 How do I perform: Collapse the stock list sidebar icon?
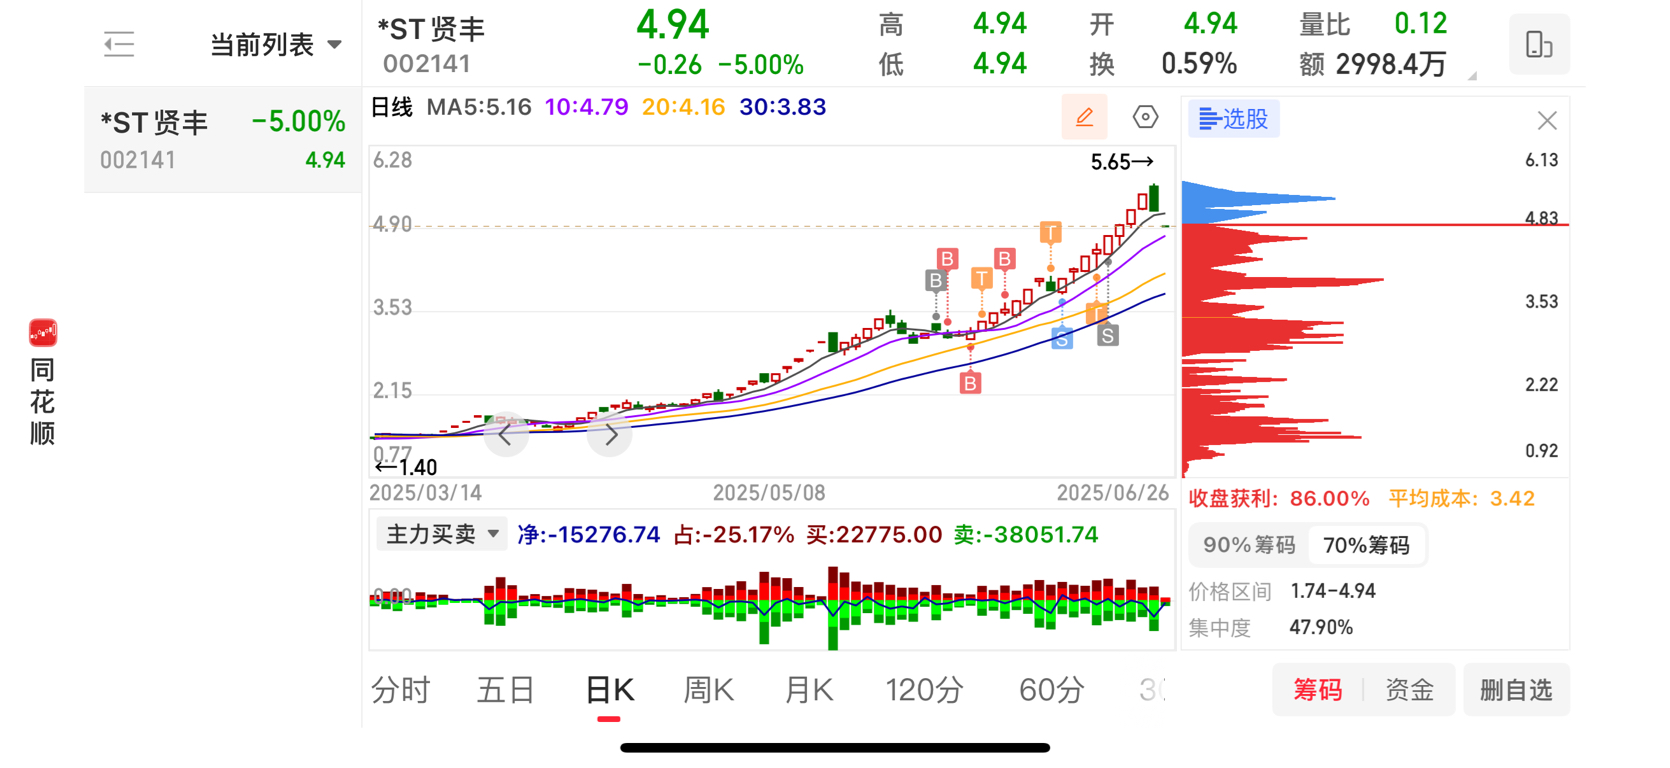coord(119,44)
